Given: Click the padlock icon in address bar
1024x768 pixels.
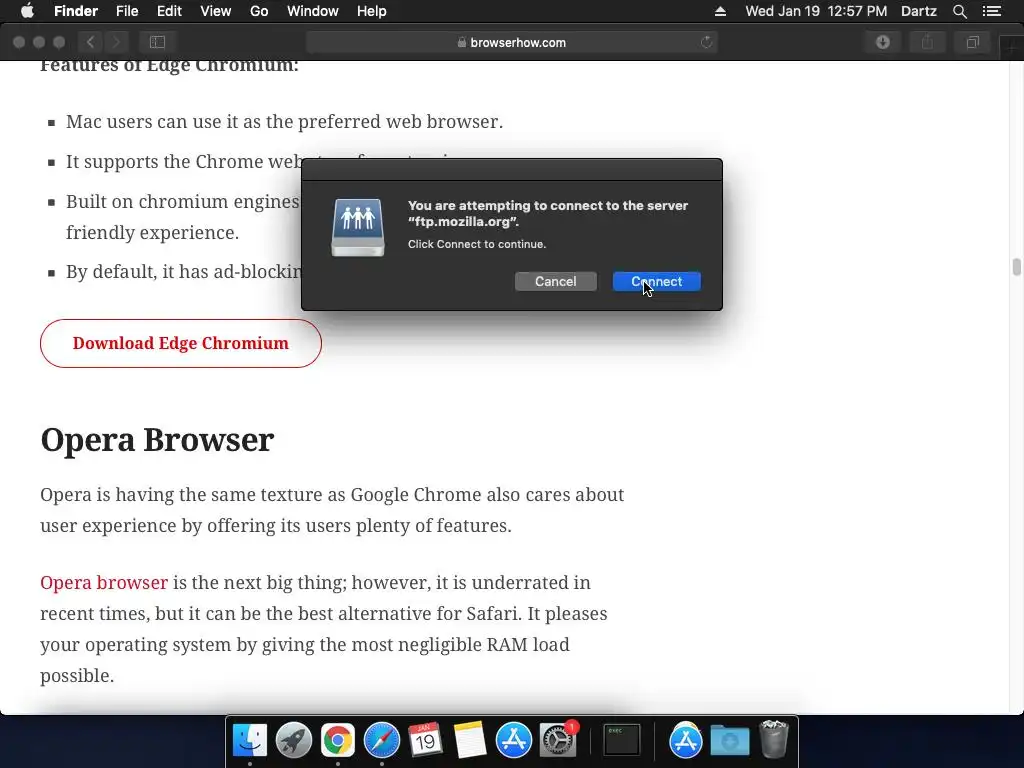Looking at the screenshot, I should (x=462, y=42).
